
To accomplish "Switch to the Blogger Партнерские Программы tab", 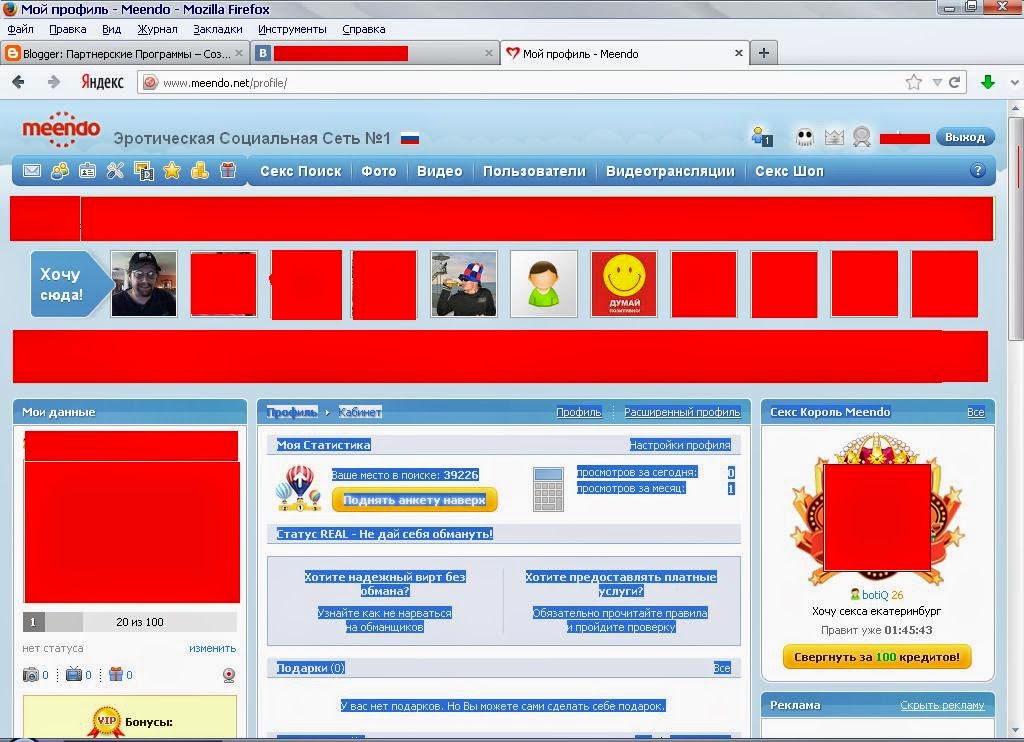I will [x=125, y=54].
